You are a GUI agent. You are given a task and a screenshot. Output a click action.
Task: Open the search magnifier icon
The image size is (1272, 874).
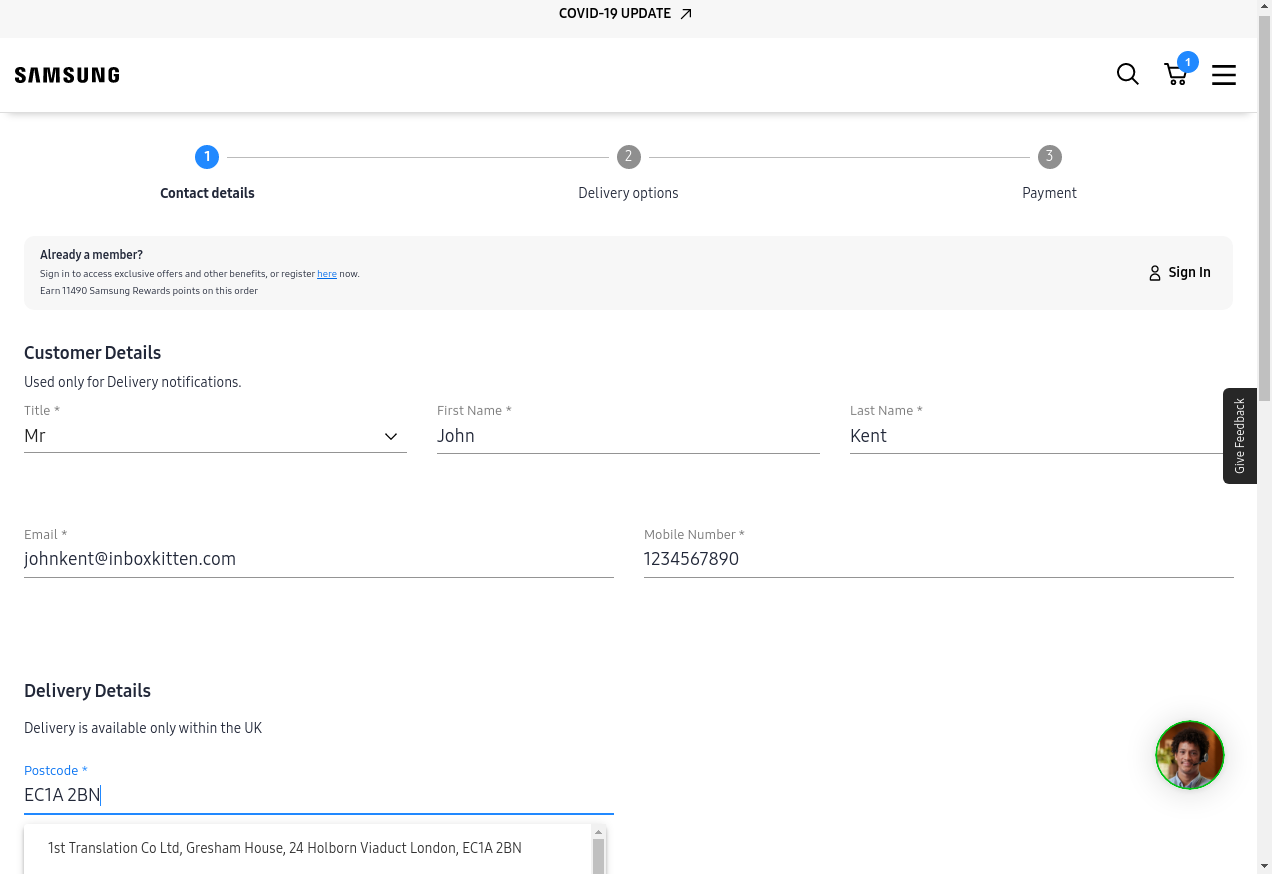[x=1127, y=75]
